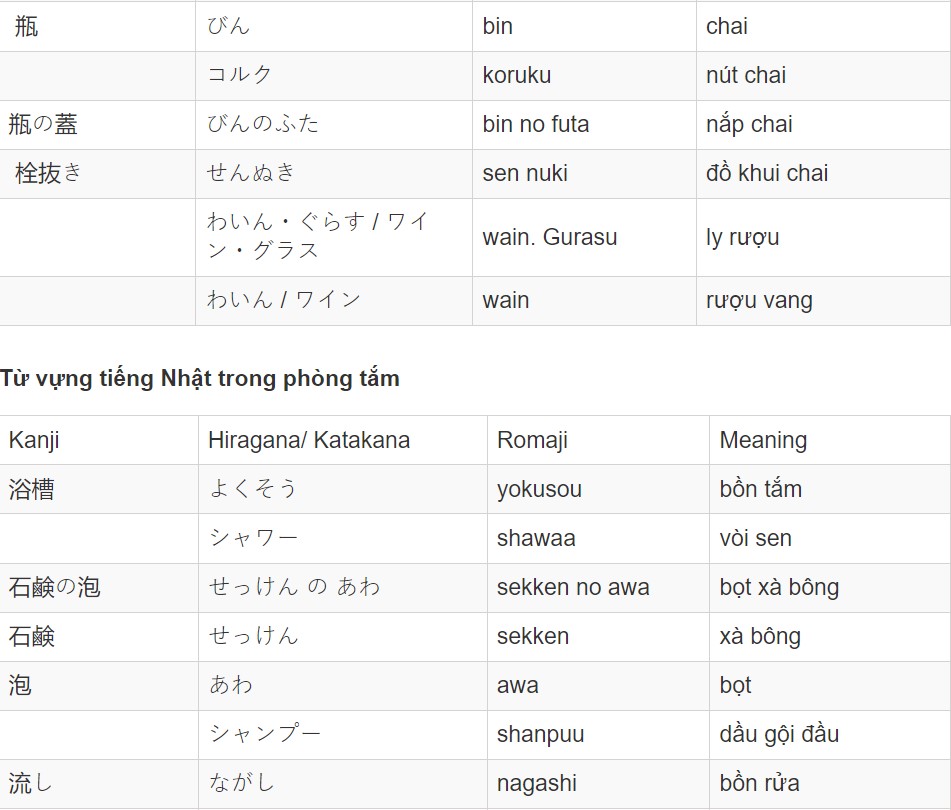
Task: Click the meaning 'dầu gội đầu'
Action: point(779,735)
